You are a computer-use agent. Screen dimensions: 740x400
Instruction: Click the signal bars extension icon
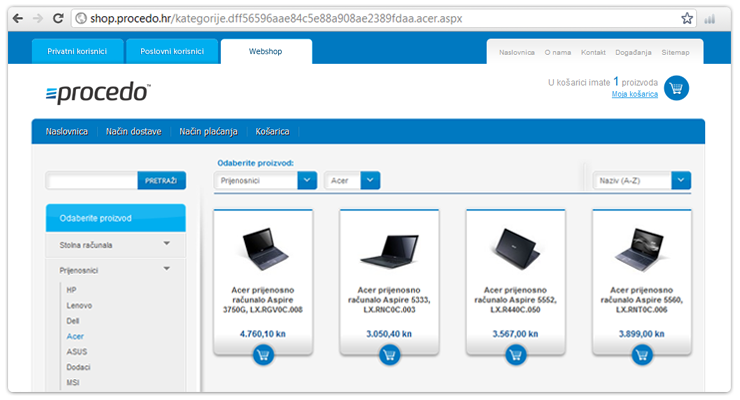pyautogui.click(x=709, y=19)
